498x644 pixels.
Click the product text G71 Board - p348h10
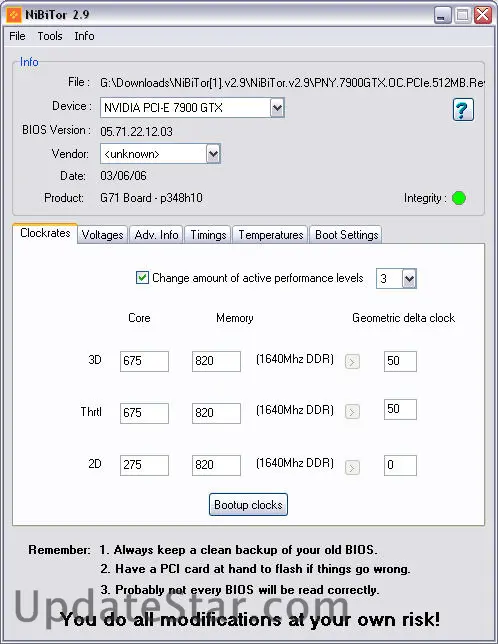point(151,198)
